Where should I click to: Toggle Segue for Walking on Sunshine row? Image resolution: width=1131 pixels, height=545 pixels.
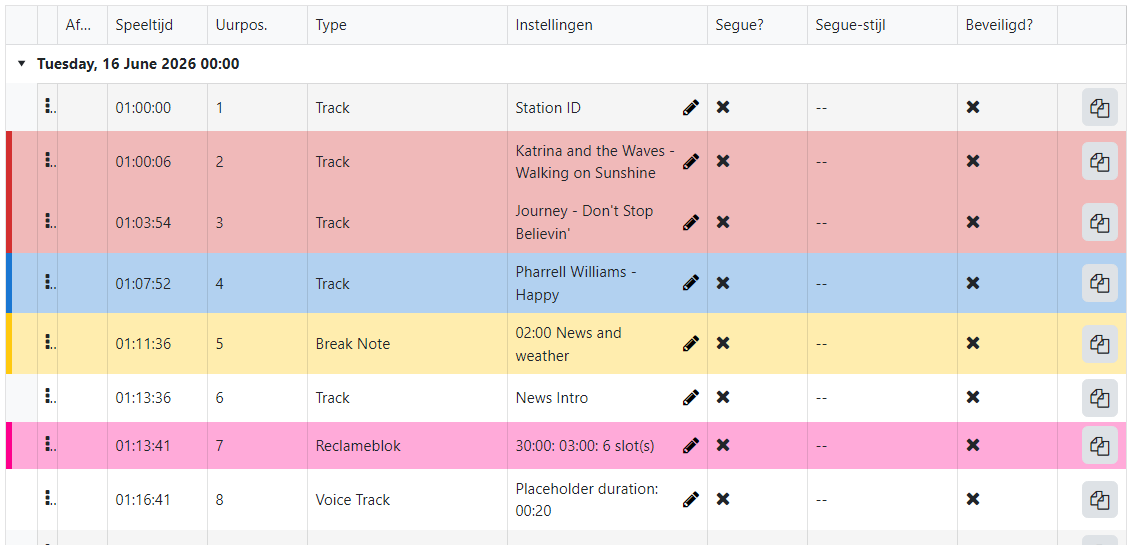[x=723, y=161]
